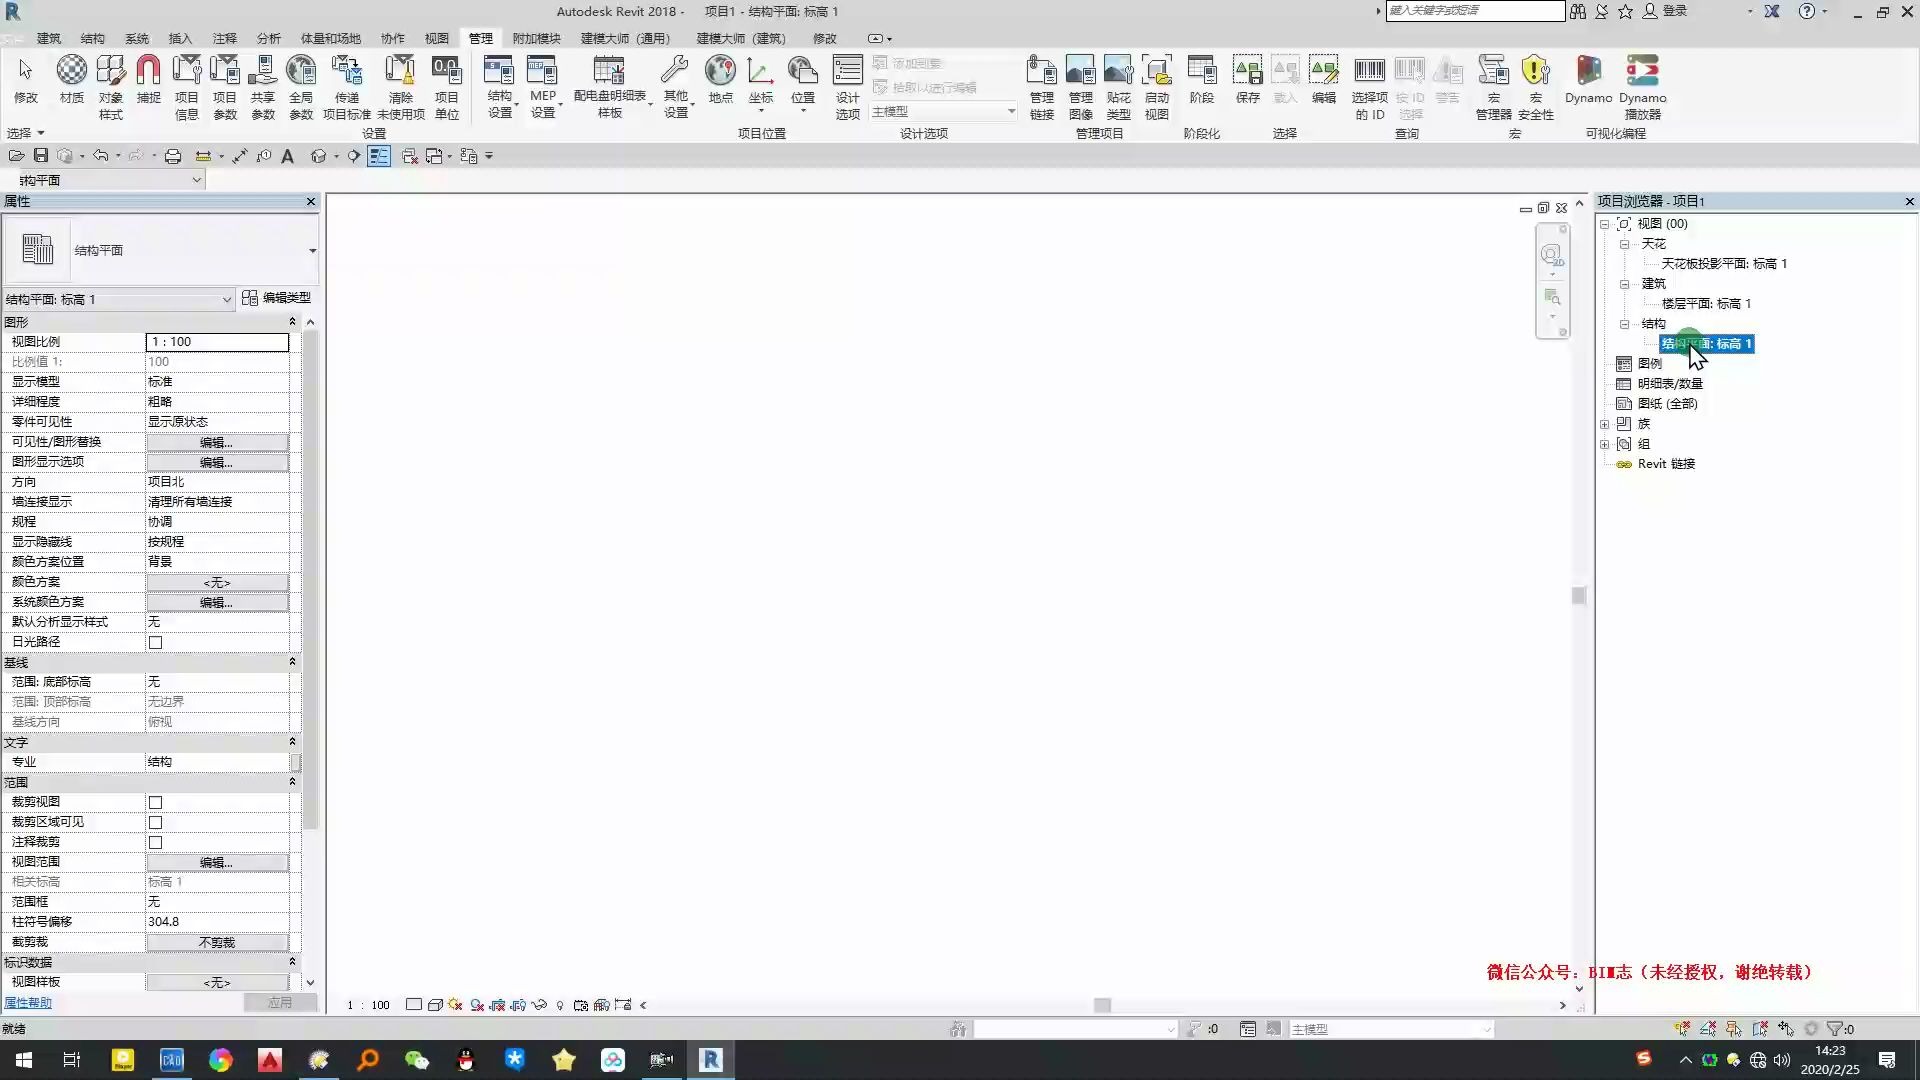Click the View Scale input field

coord(217,342)
